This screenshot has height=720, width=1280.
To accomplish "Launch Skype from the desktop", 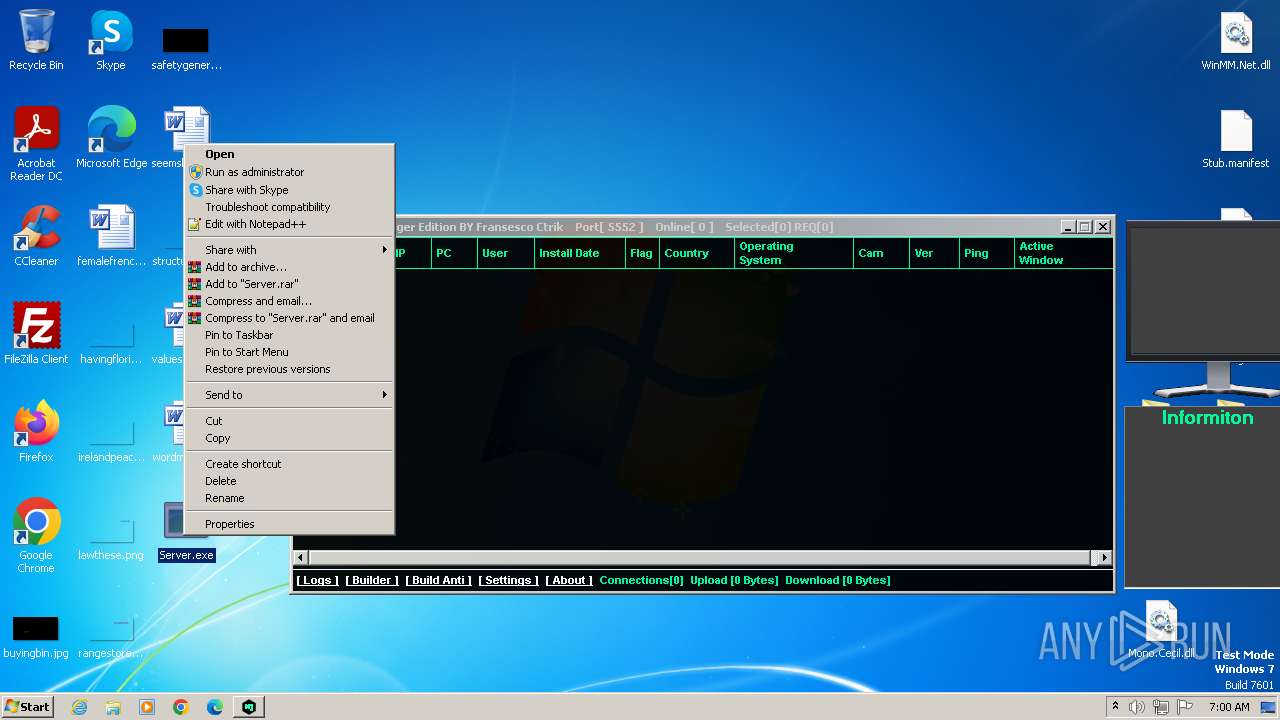I will click(x=110, y=40).
